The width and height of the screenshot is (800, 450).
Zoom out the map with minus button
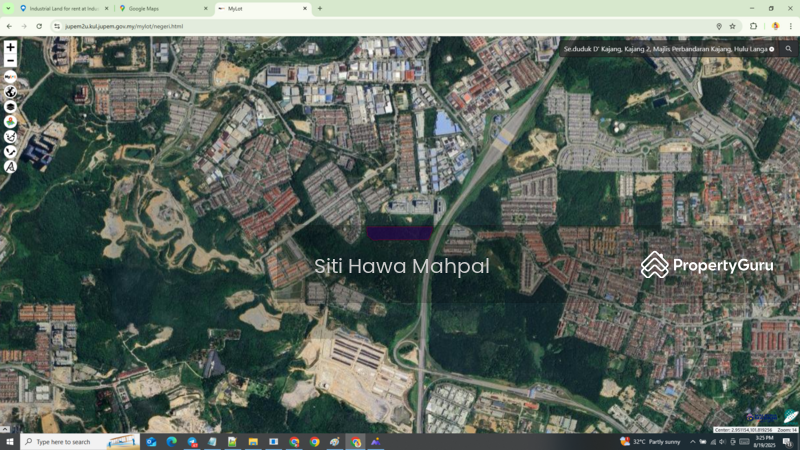[10, 61]
